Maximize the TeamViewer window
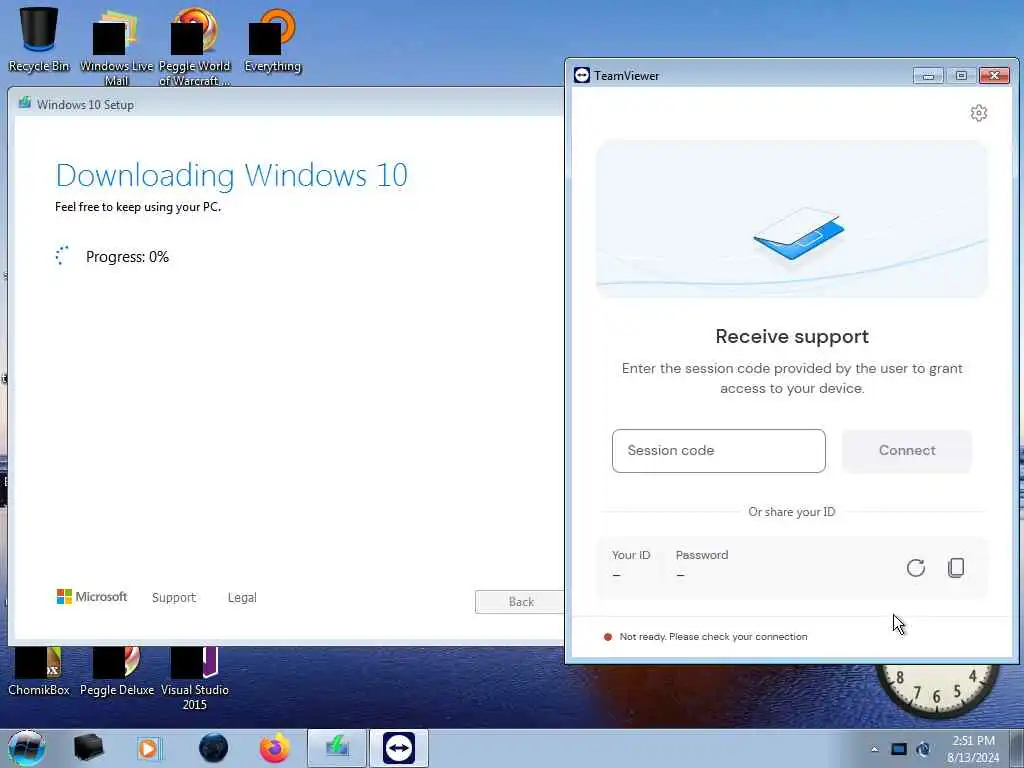Viewport: 1024px width, 768px height. (961, 76)
